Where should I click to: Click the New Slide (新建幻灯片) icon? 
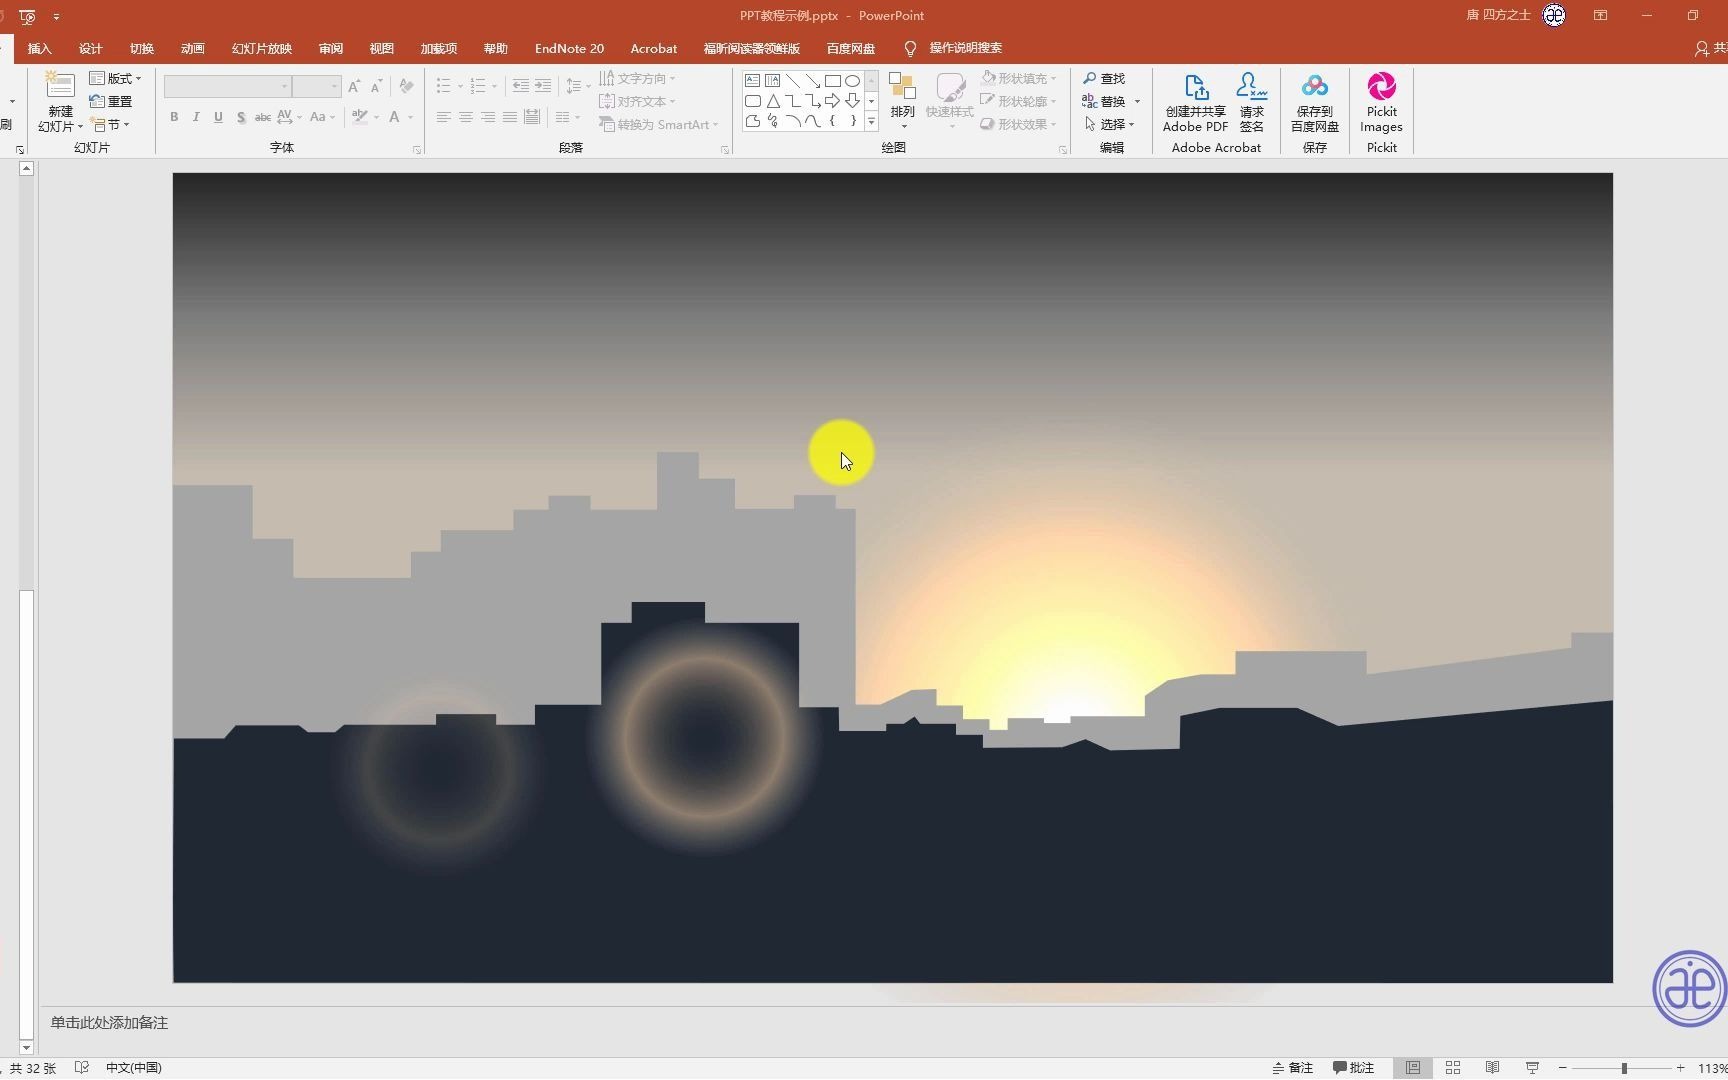click(x=60, y=86)
